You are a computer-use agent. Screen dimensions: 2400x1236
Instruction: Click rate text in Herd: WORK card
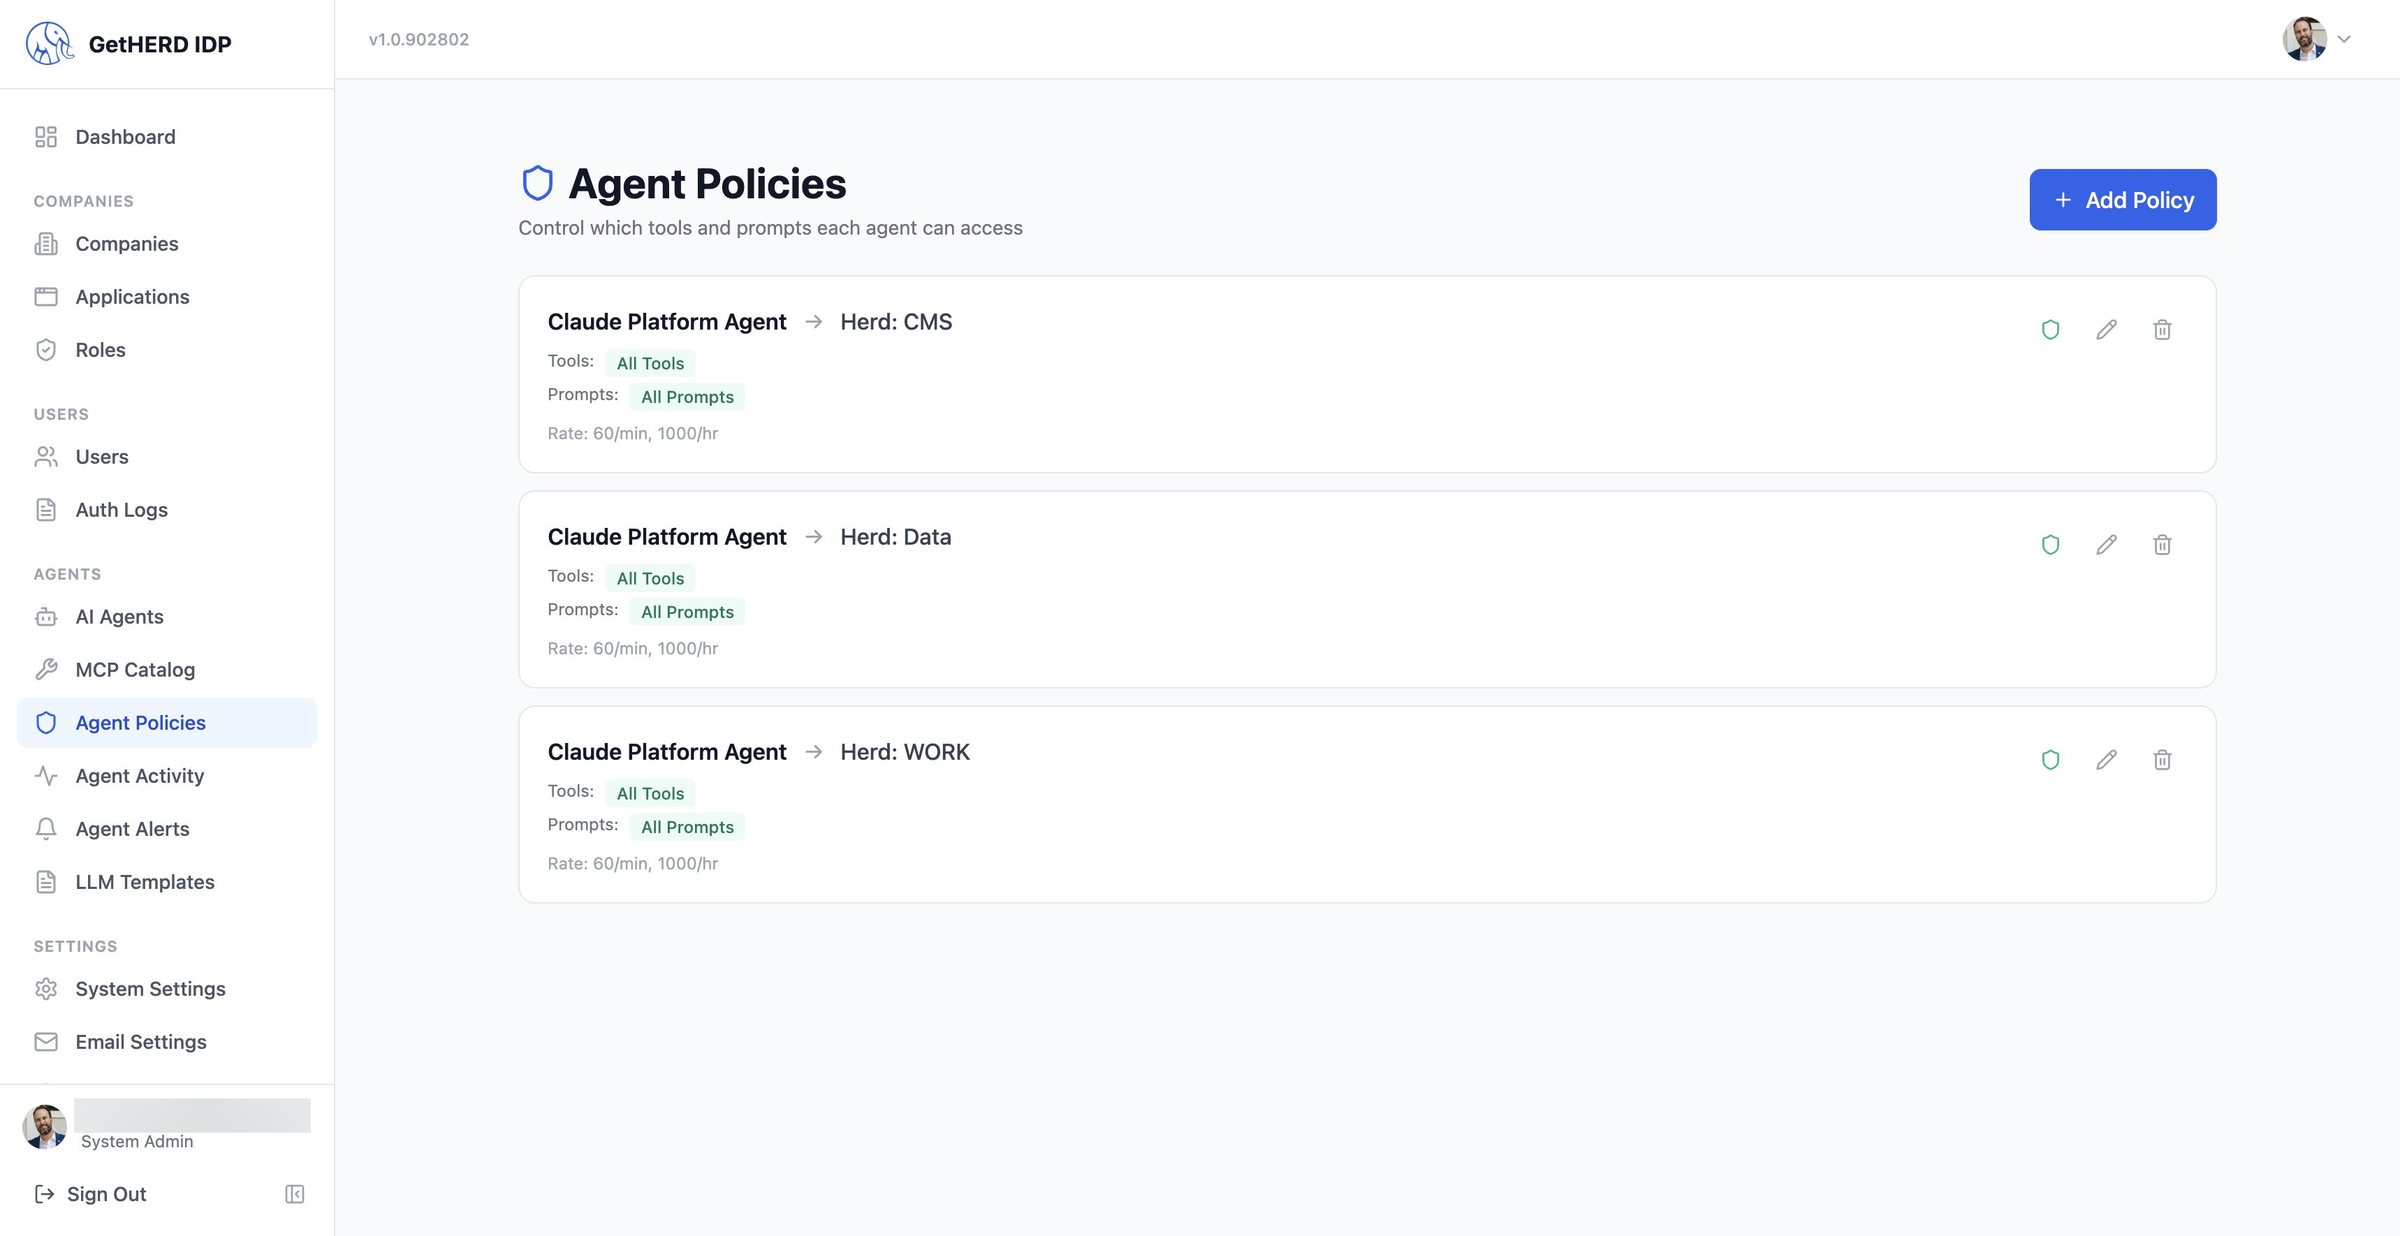(633, 863)
